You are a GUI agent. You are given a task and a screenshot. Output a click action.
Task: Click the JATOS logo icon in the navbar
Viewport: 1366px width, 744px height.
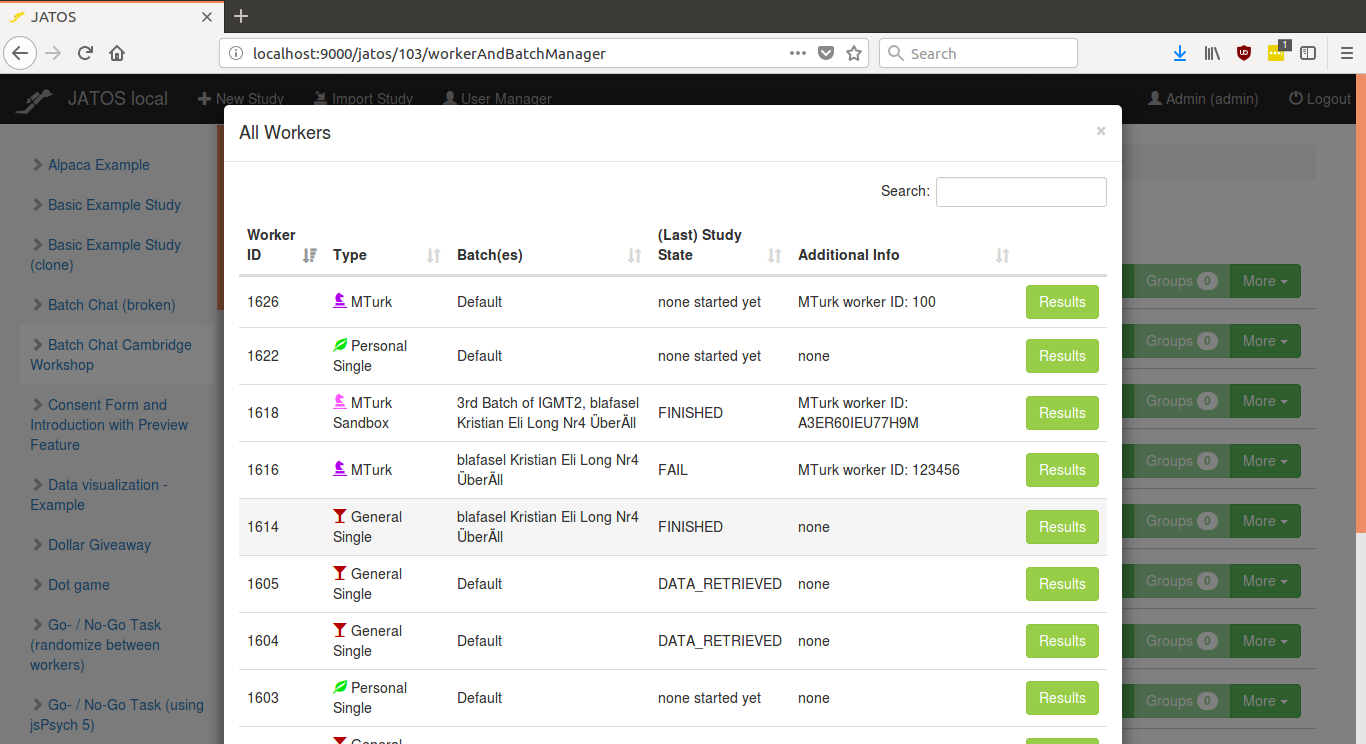coord(33,99)
